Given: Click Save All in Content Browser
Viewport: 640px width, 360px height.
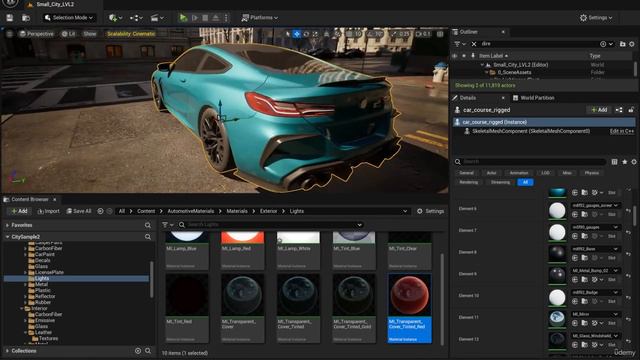Looking at the screenshot, I should tap(79, 211).
